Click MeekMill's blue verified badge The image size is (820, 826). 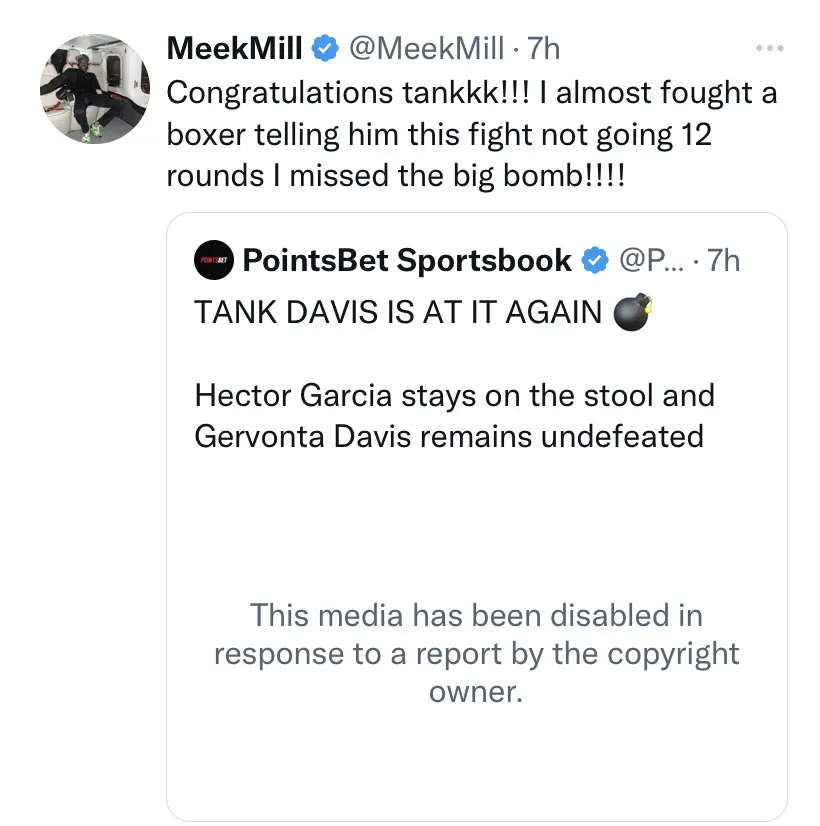325,48
